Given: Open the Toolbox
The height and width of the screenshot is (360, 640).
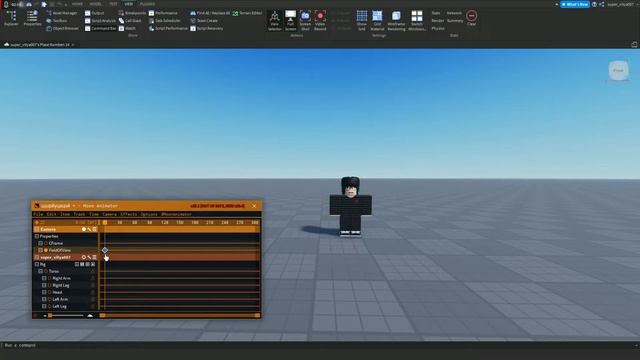Looking at the screenshot, I should tap(57, 20).
